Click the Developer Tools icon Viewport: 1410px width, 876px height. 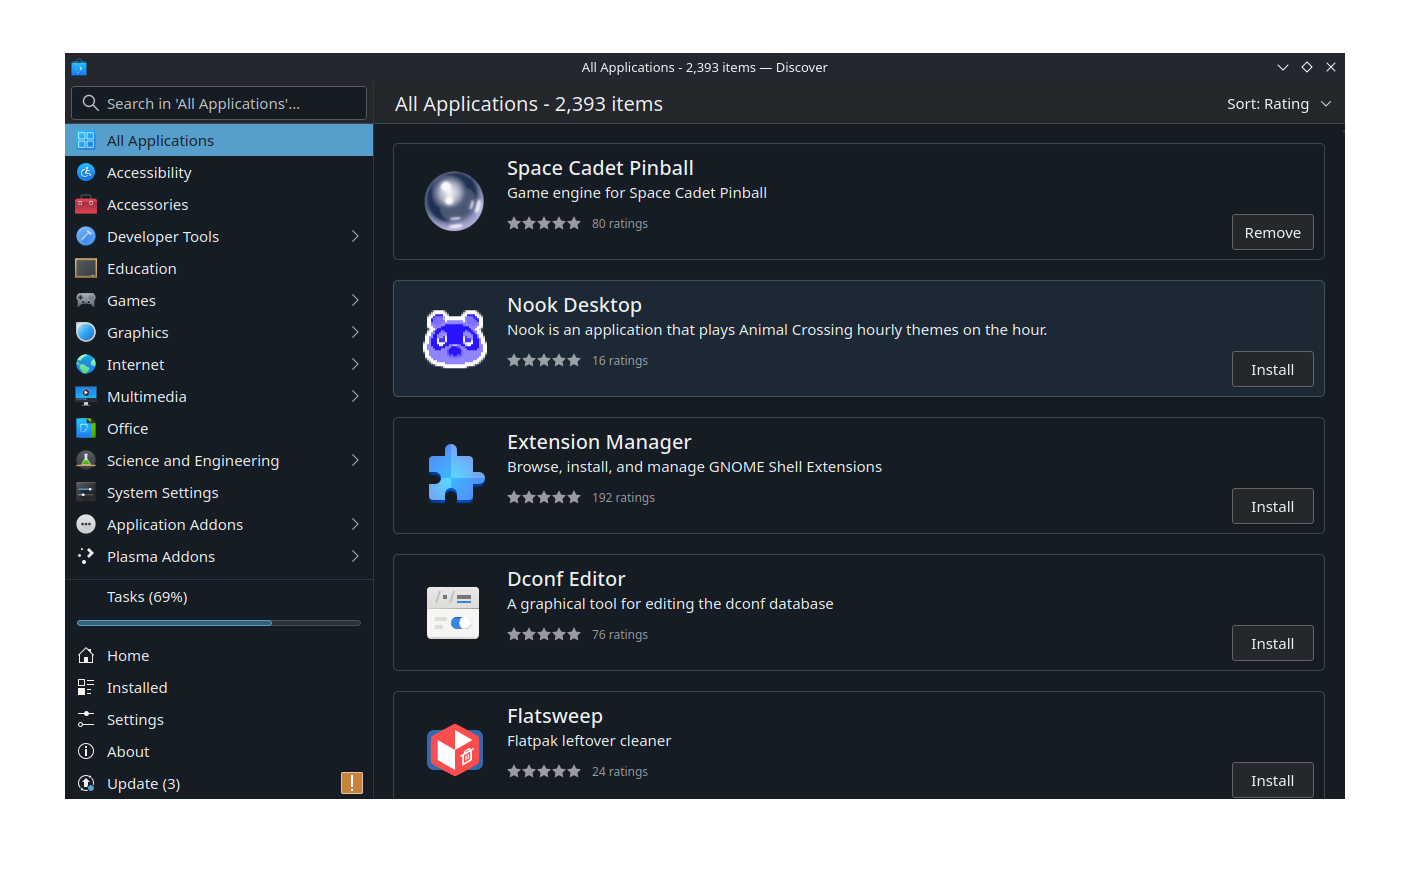[86, 236]
